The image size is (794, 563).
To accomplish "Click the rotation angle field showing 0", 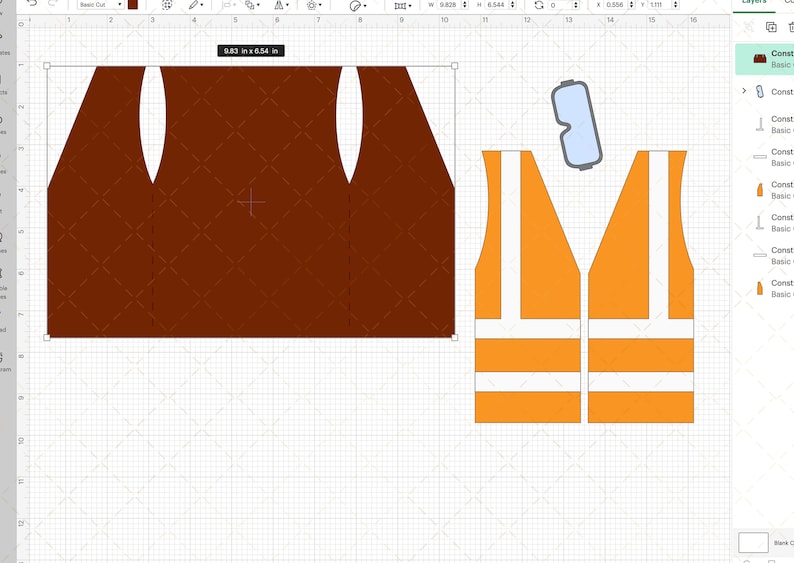I will click(x=560, y=5).
